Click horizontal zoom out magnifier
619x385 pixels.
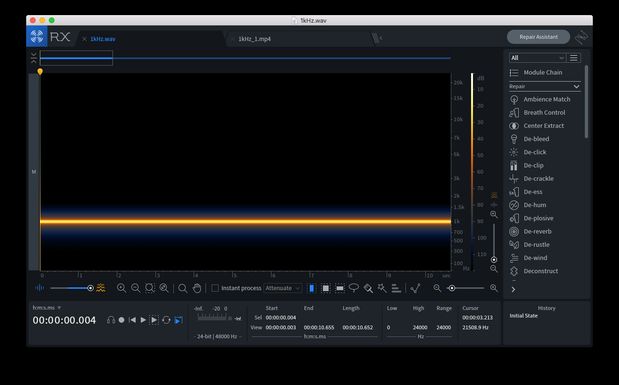[437, 288]
